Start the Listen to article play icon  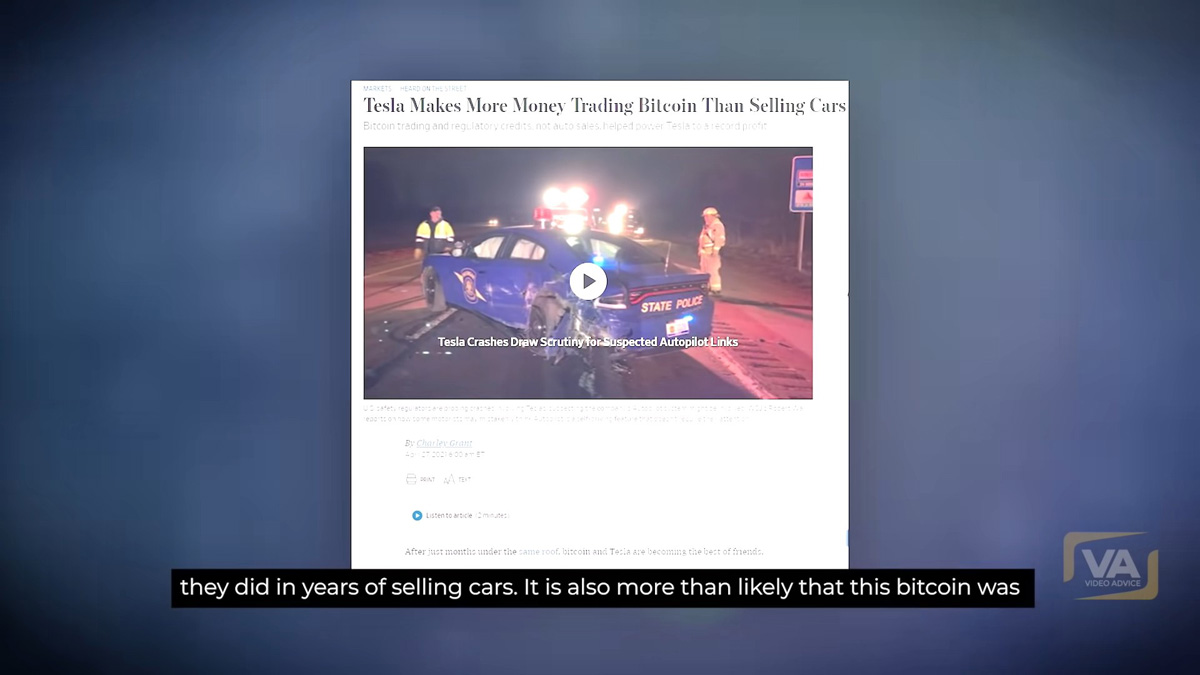pyautogui.click(x=417, y=516)
